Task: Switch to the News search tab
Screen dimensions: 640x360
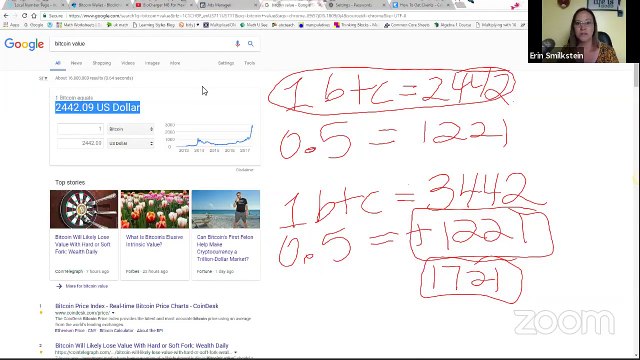Action: (76, 63)
